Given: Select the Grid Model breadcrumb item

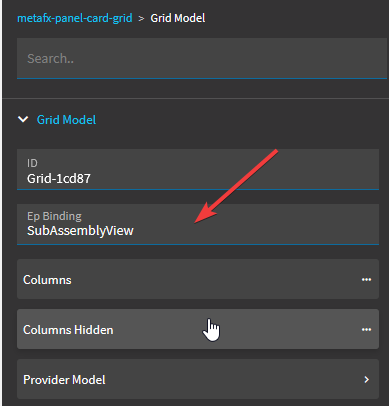Looking at the screenshot, I should point(178,18).
